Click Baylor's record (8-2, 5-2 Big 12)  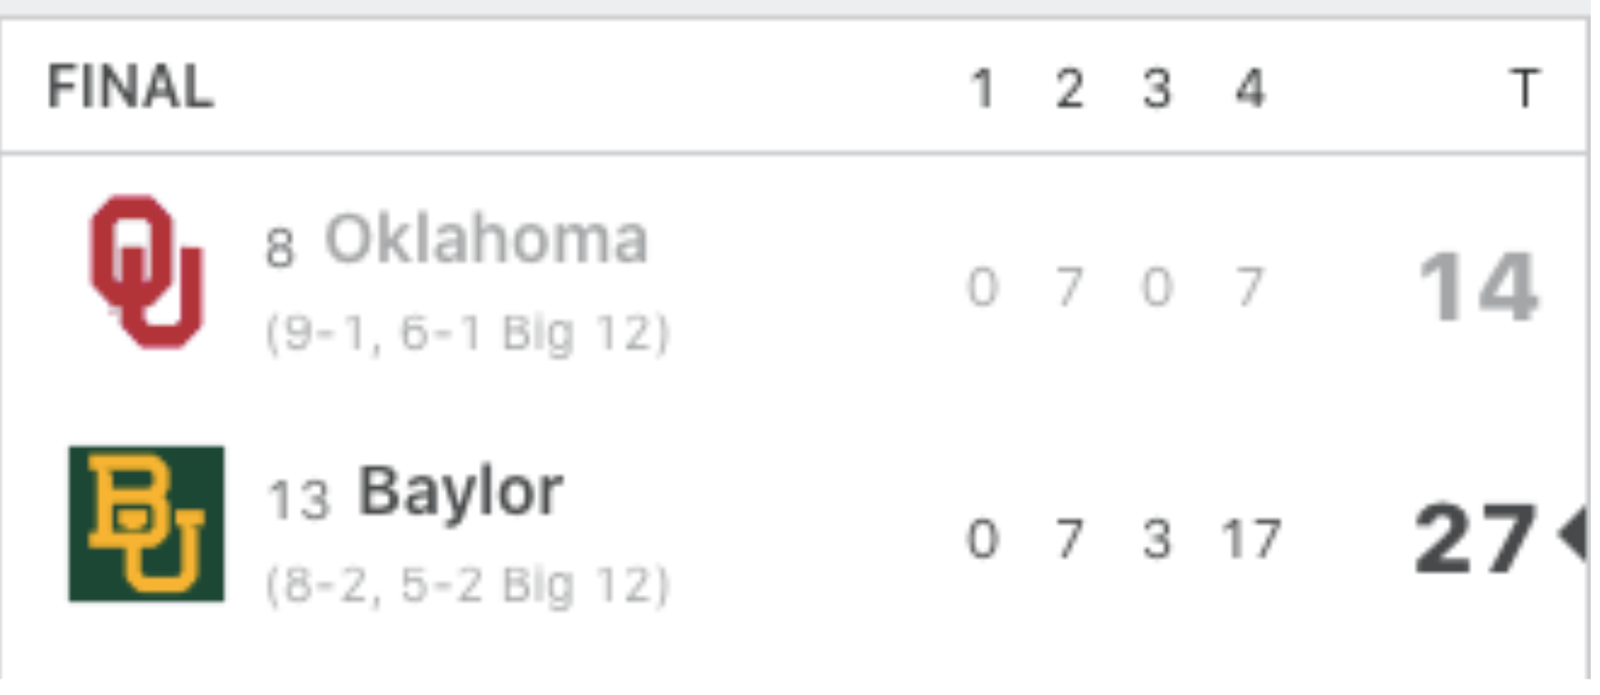[x=467, y=586]
